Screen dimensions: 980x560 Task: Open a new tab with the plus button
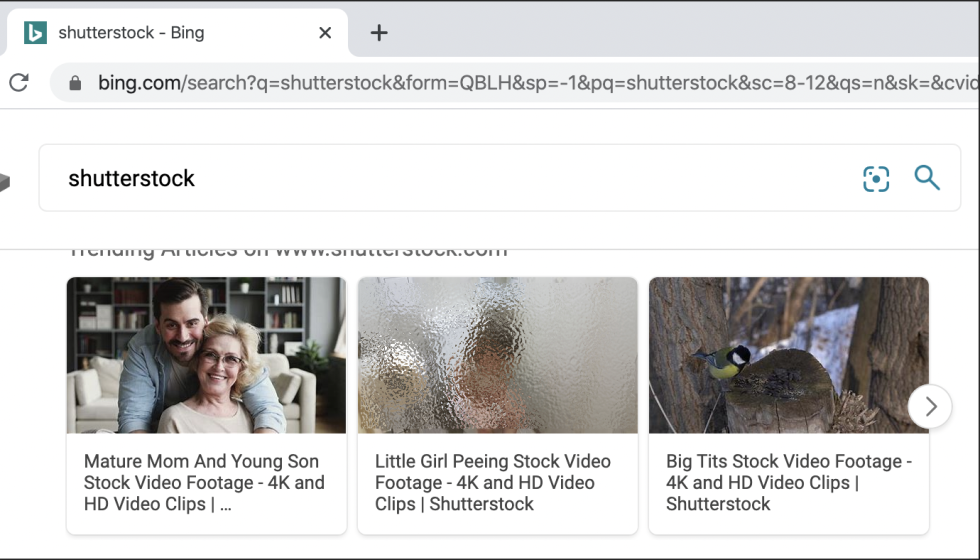(x=379, y=32)
